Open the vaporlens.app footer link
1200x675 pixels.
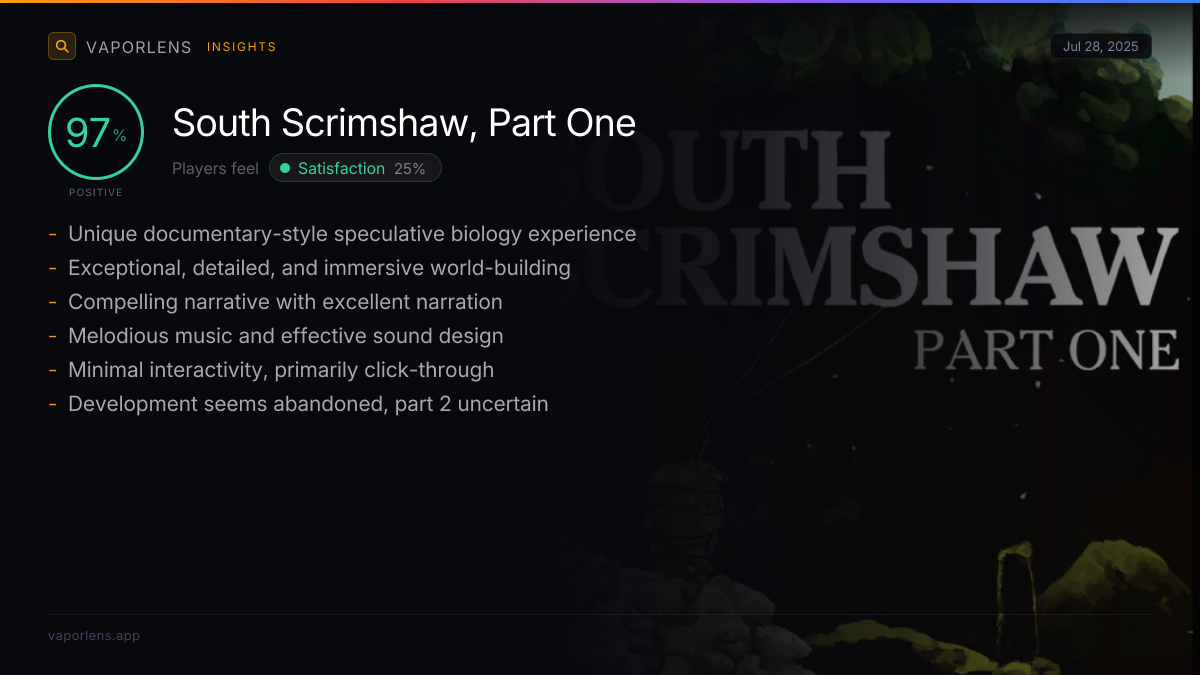coord(94,635)
